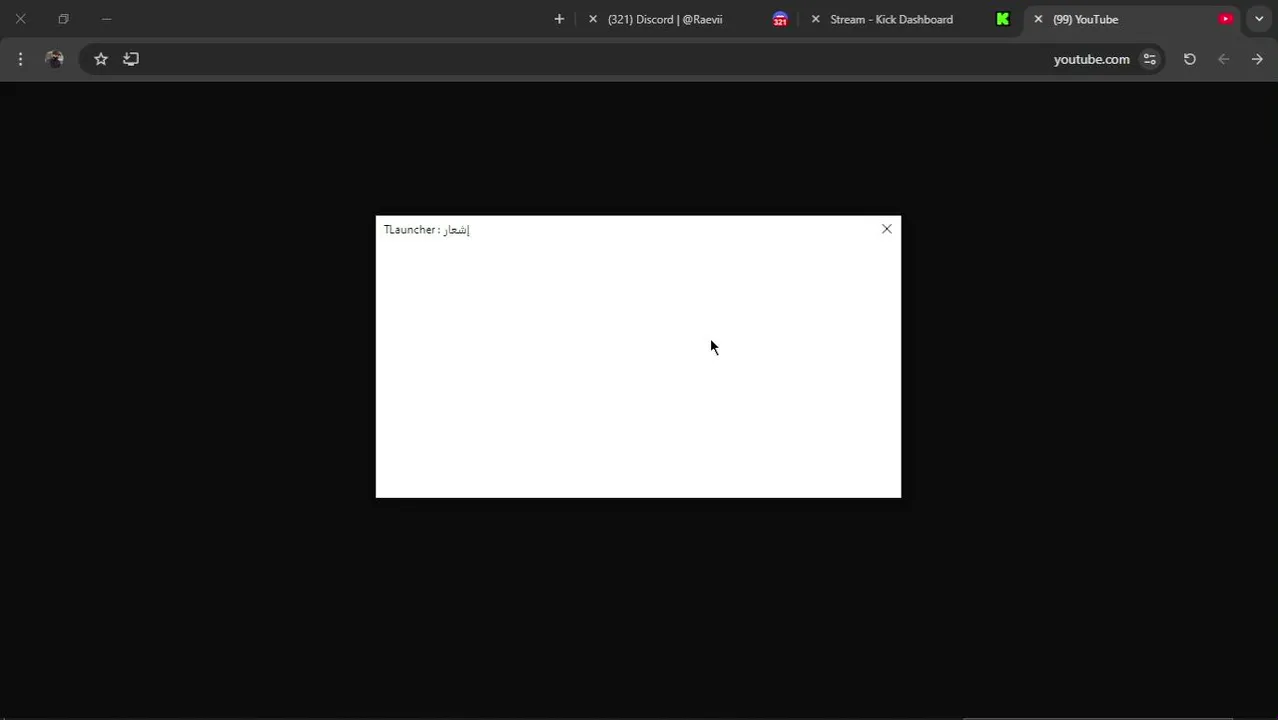Open a new tab with plus button
This screenshot has width=1278, height=720.
coord(559,19)
